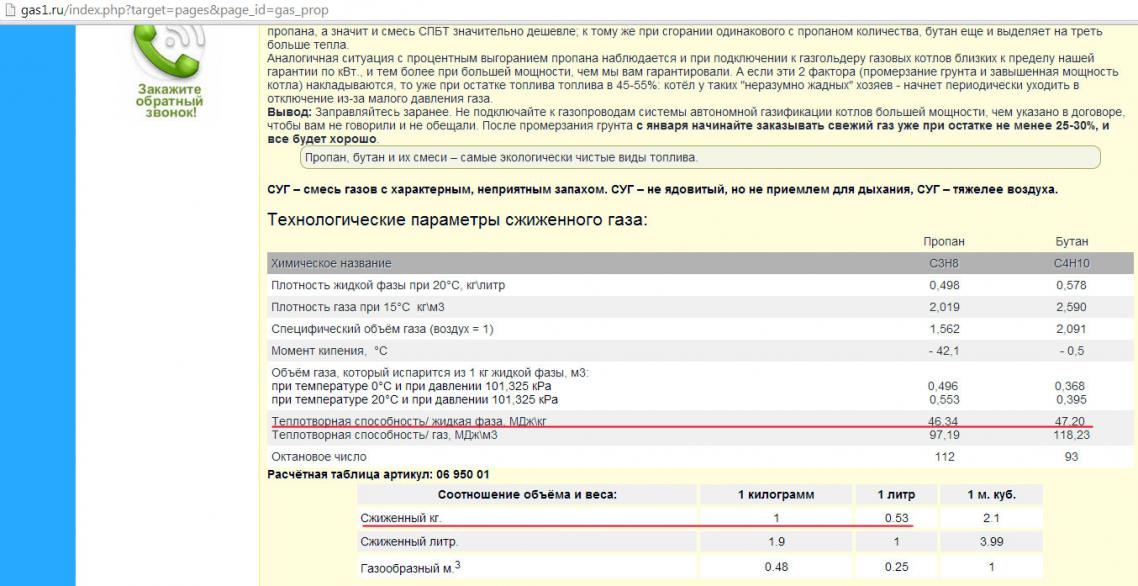Click the boiling point value - 0,5
1138x586 pixels.
click(1071, 351)
